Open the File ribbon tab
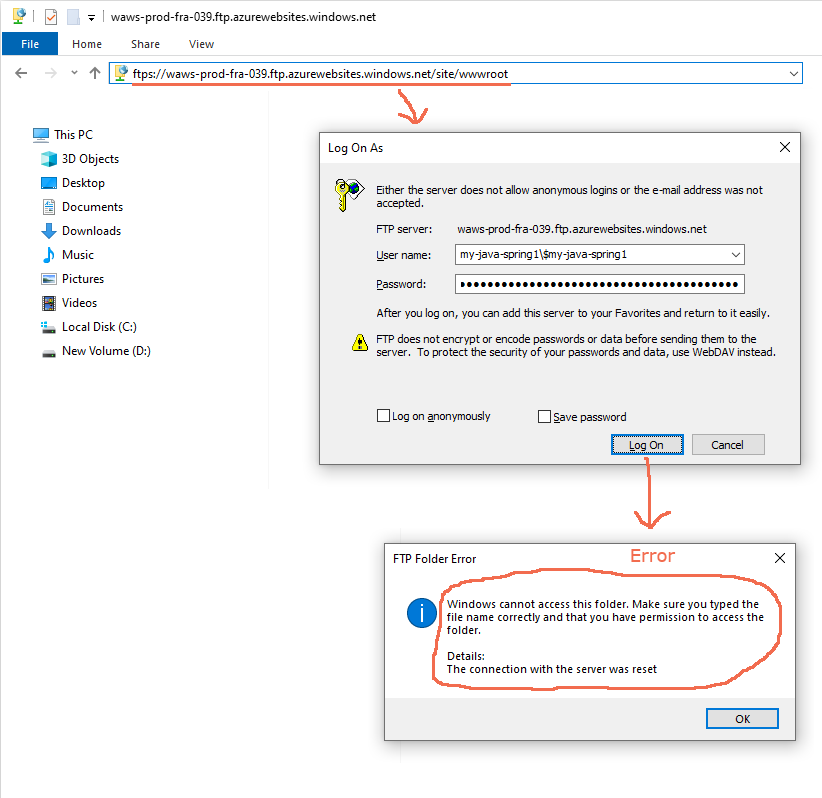Screen dimensions: 822x798 pos(30,44)
